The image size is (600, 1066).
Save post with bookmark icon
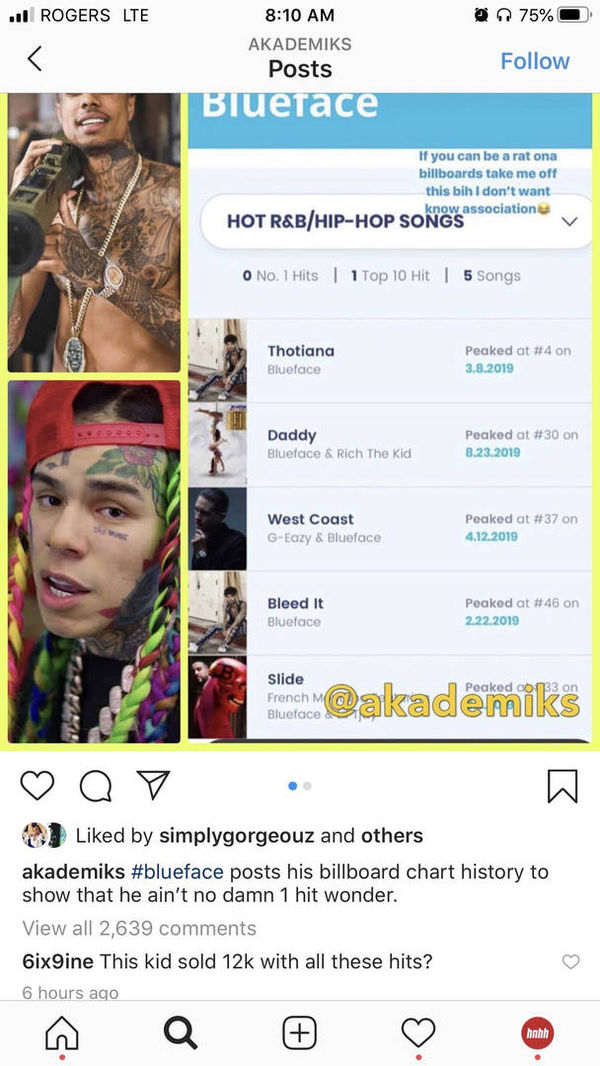[x=562, y=786]
